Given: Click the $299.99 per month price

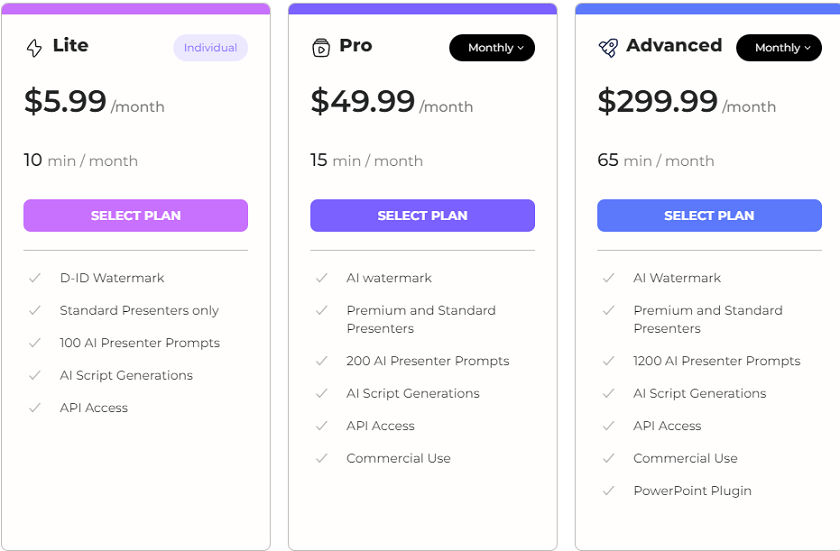Looking at the screenshot, I should coord(686,102).
